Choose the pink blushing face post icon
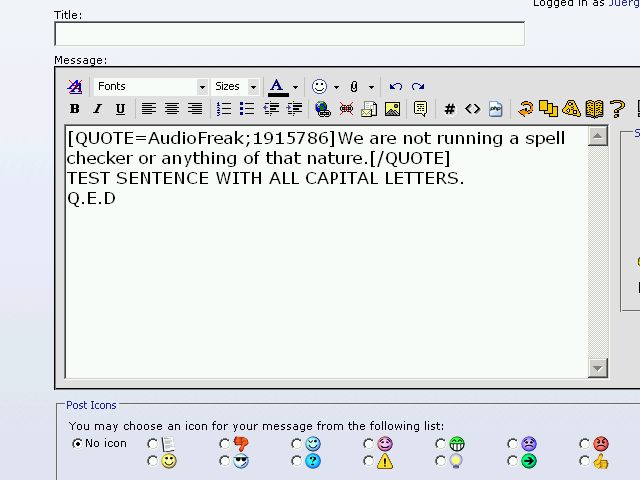 (x=368, y=444)
